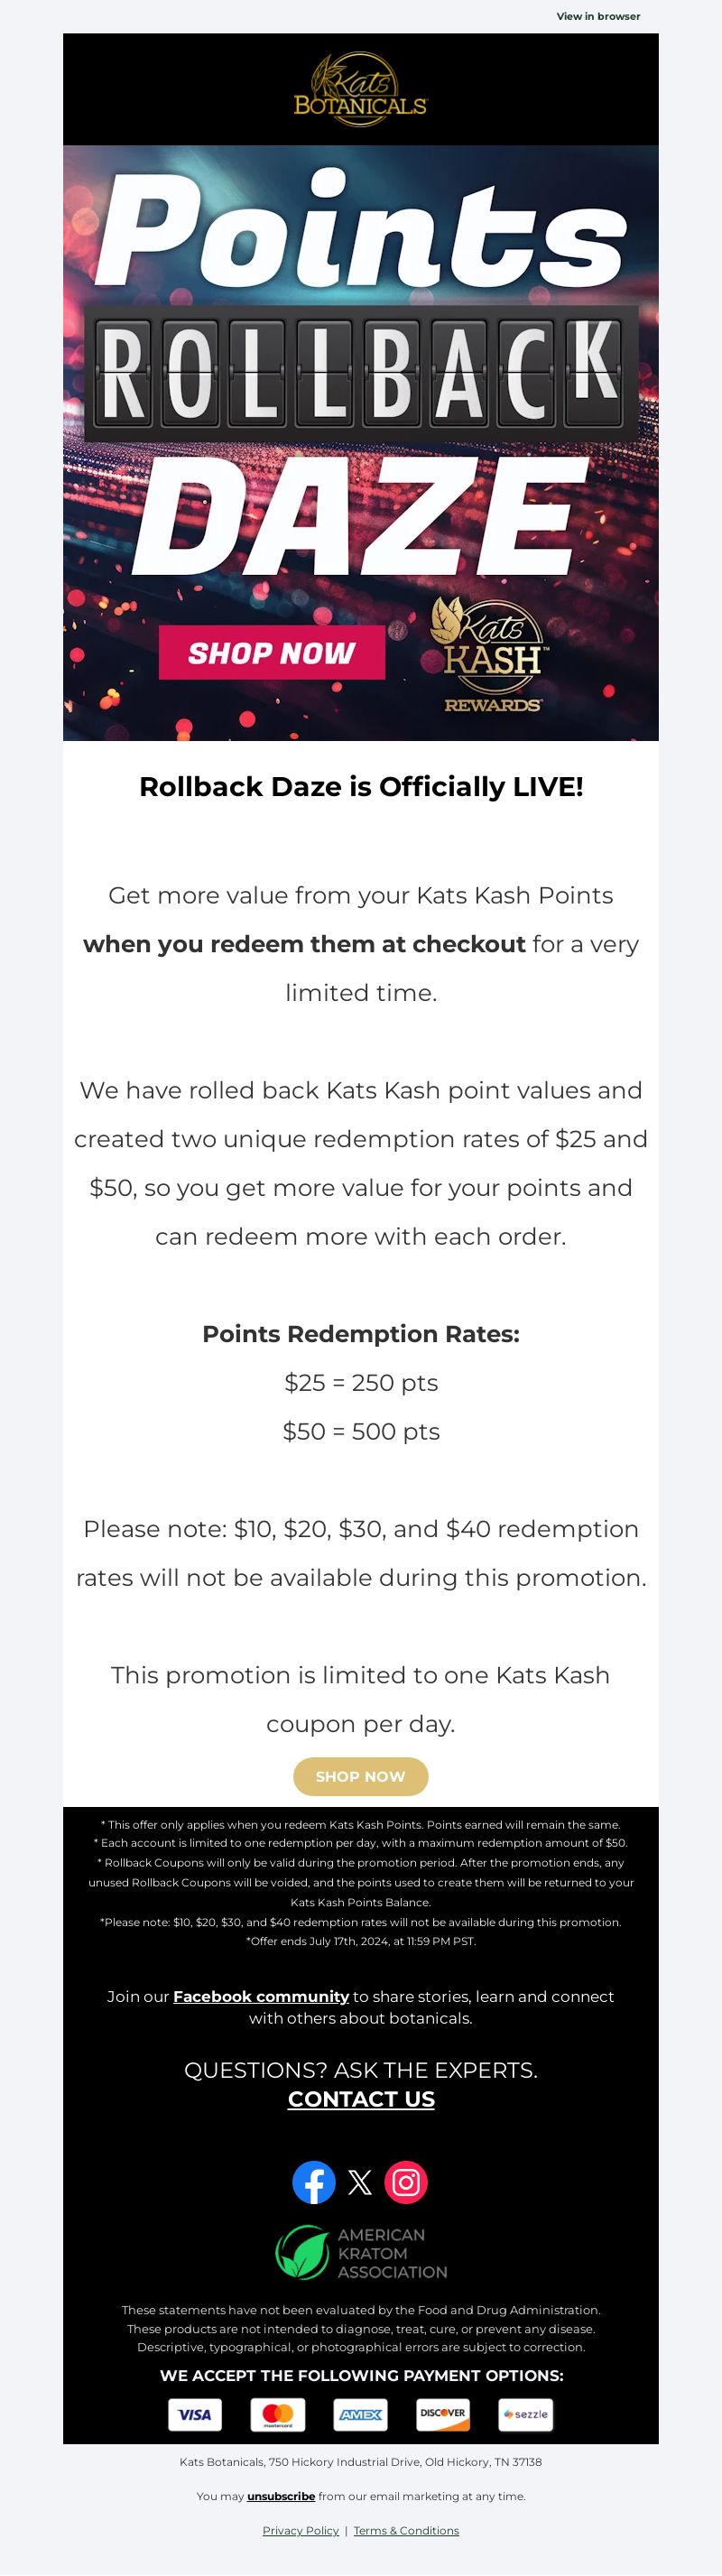The width and height of the screenshot is (722, 2576).
Task: Click the red SHOP NOW banner button
Action: click(272, 653)
